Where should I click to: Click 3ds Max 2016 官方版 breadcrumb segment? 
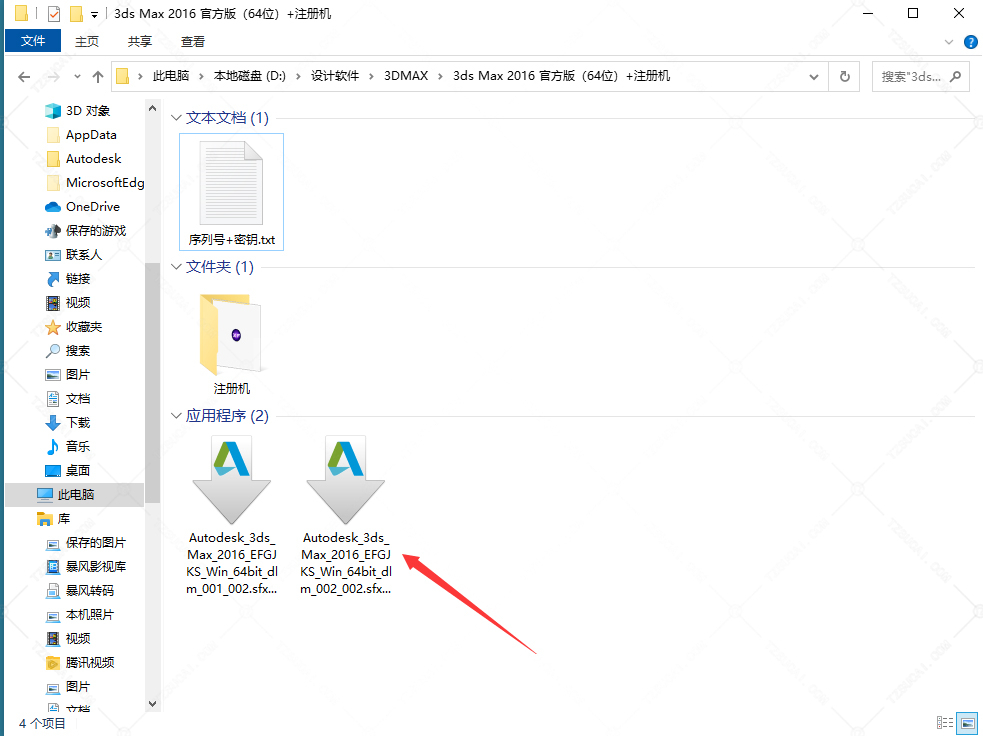pyautogui.click(x=562, y=76)
